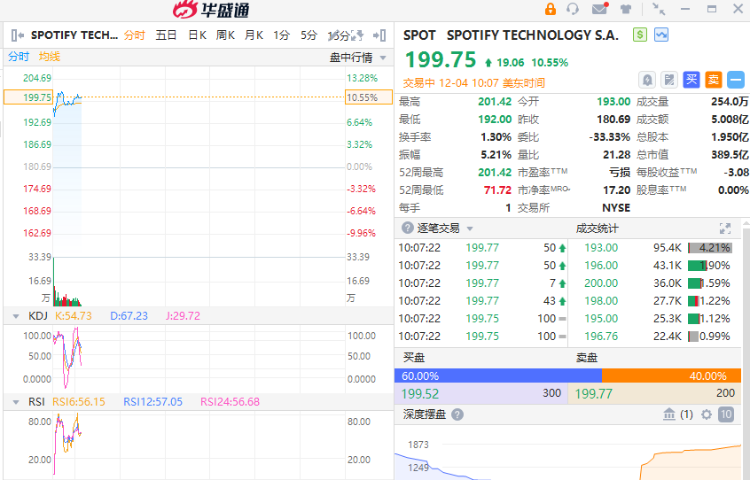This screenshot has height=480, width=750.
Task: Collapse the KDJ indicator panel
Action: [x=14, y=315]
